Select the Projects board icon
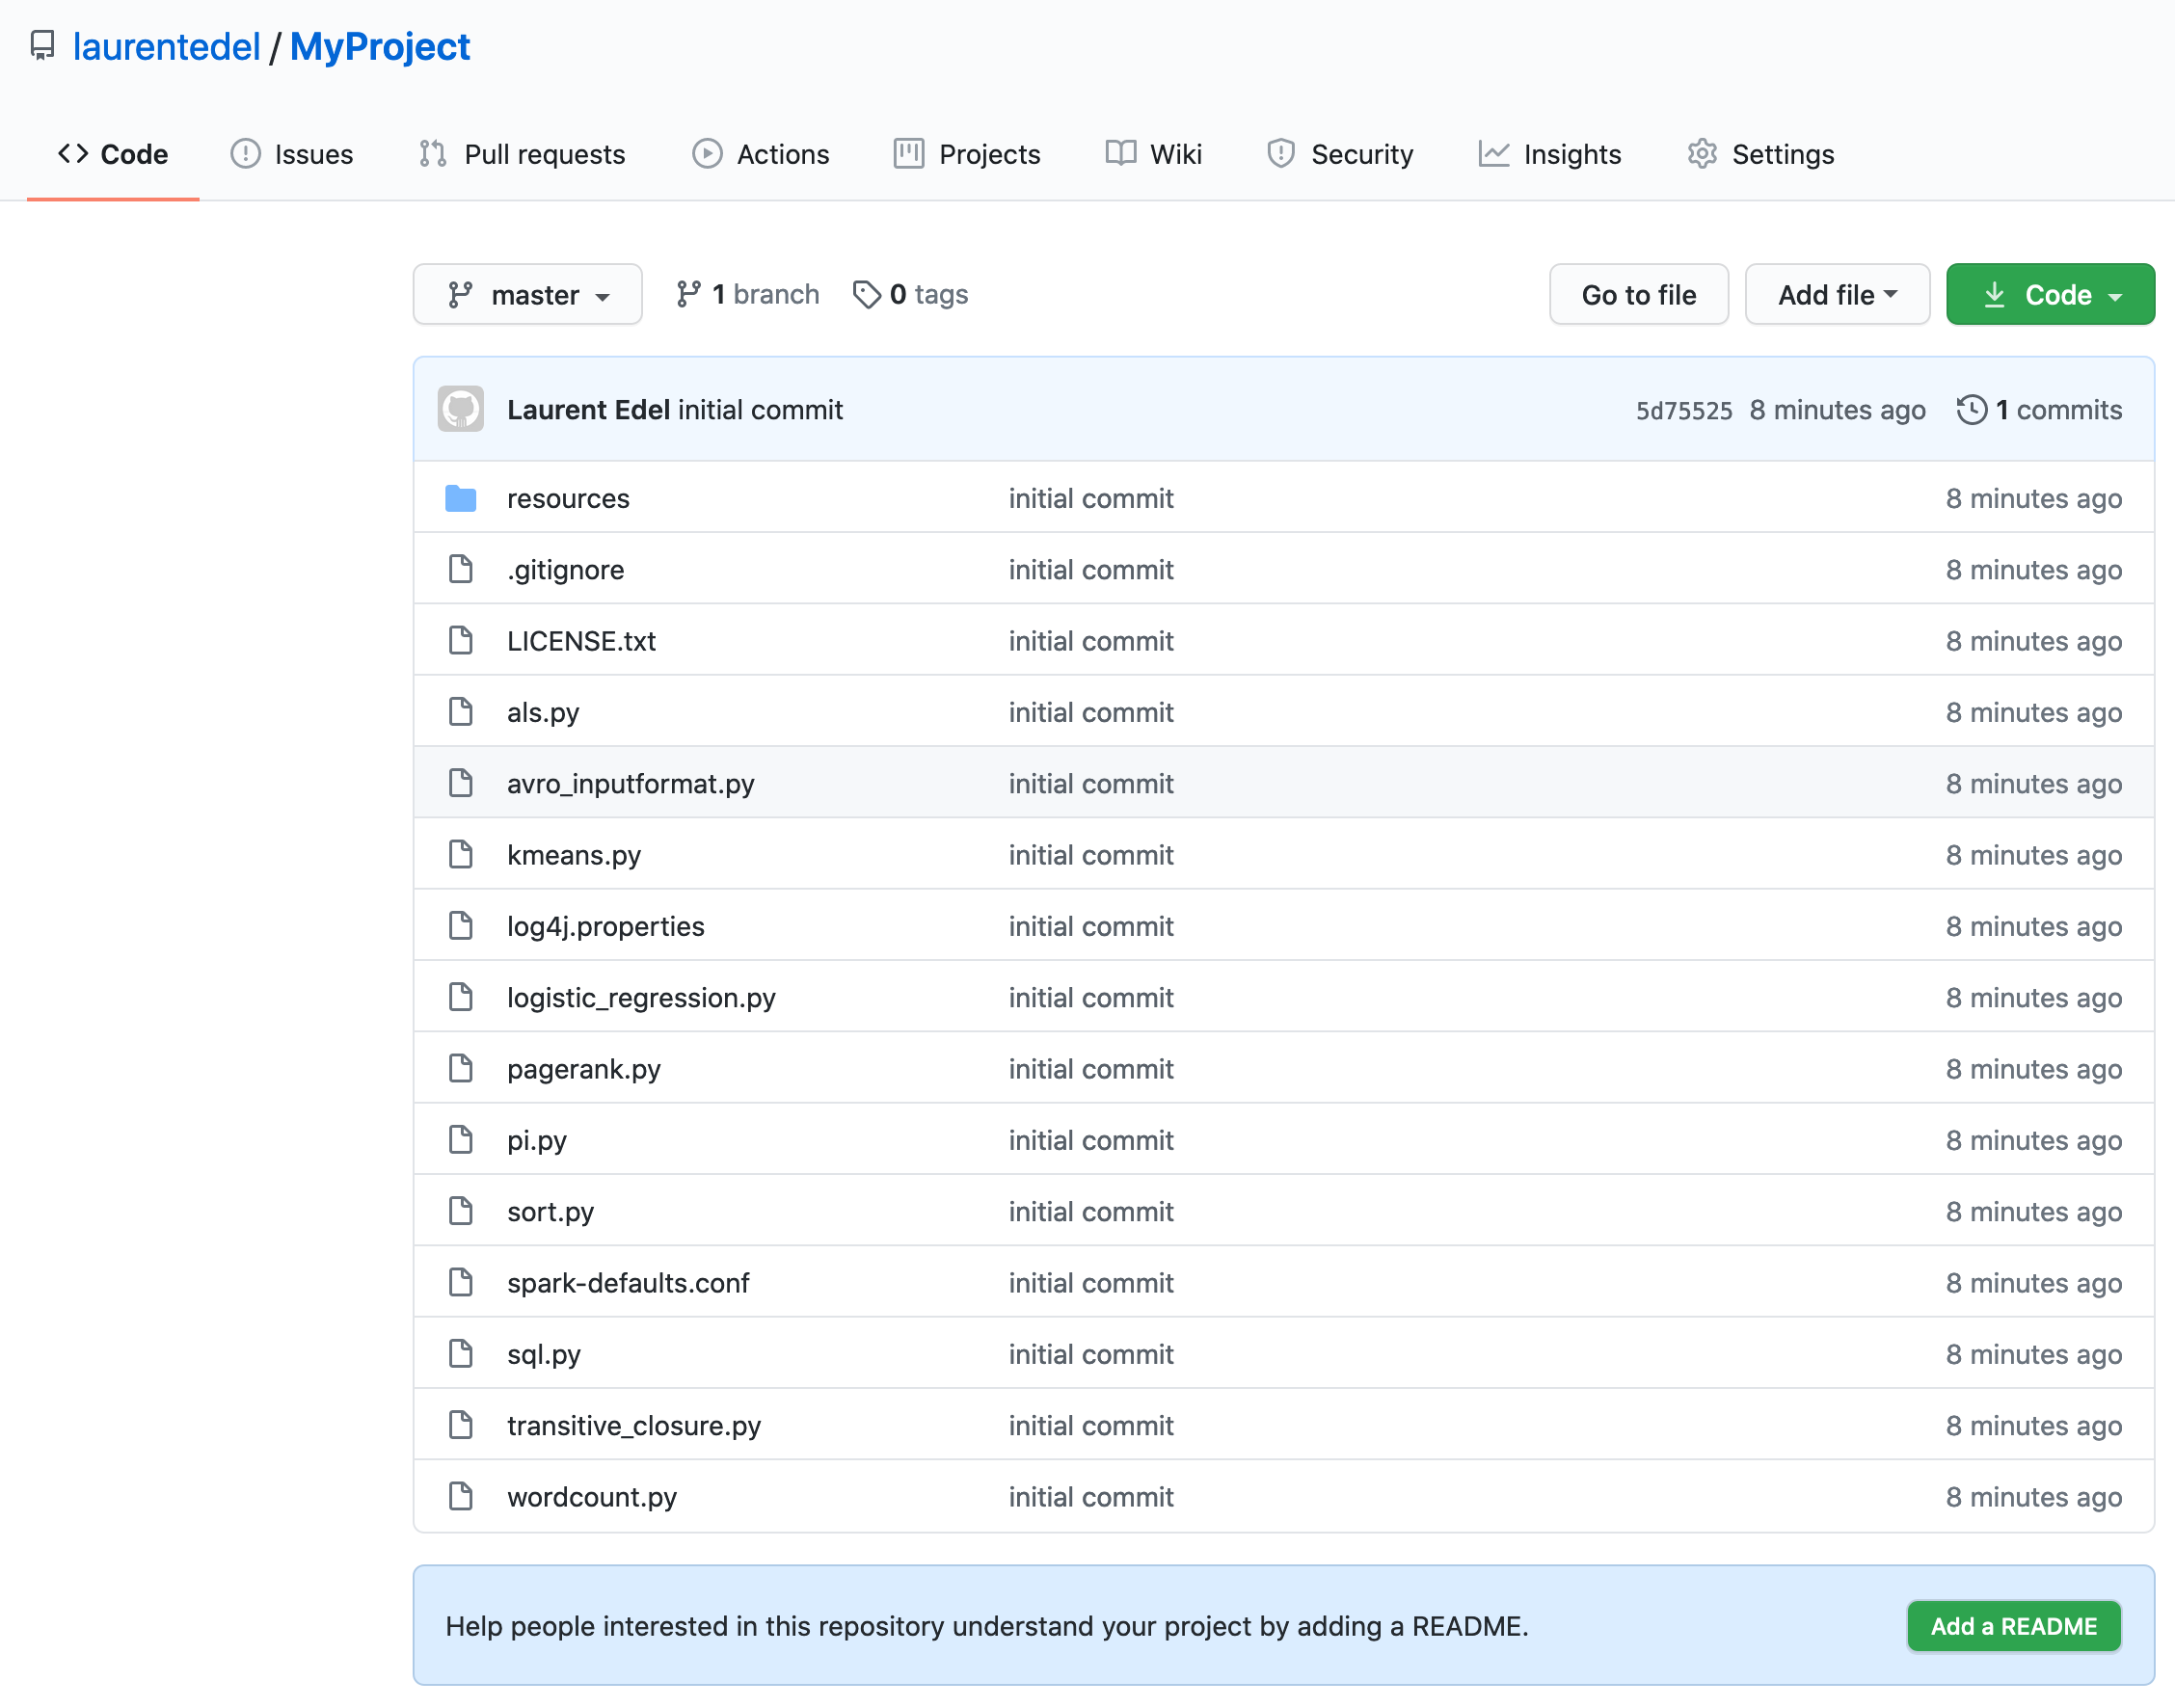 click(908, 154)
